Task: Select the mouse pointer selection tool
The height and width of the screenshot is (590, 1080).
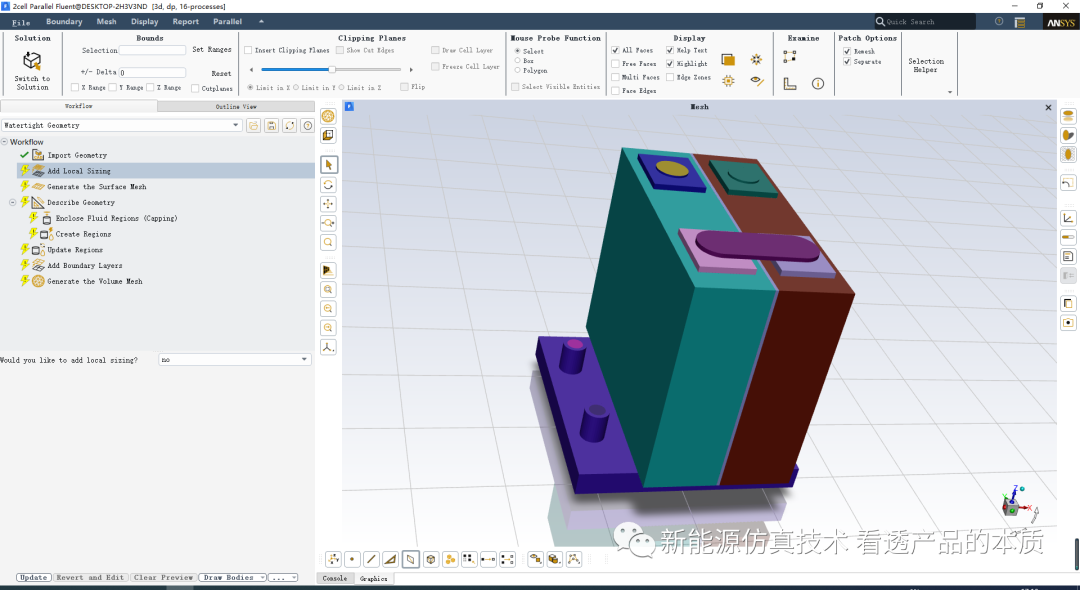Action: click(328, 165)
